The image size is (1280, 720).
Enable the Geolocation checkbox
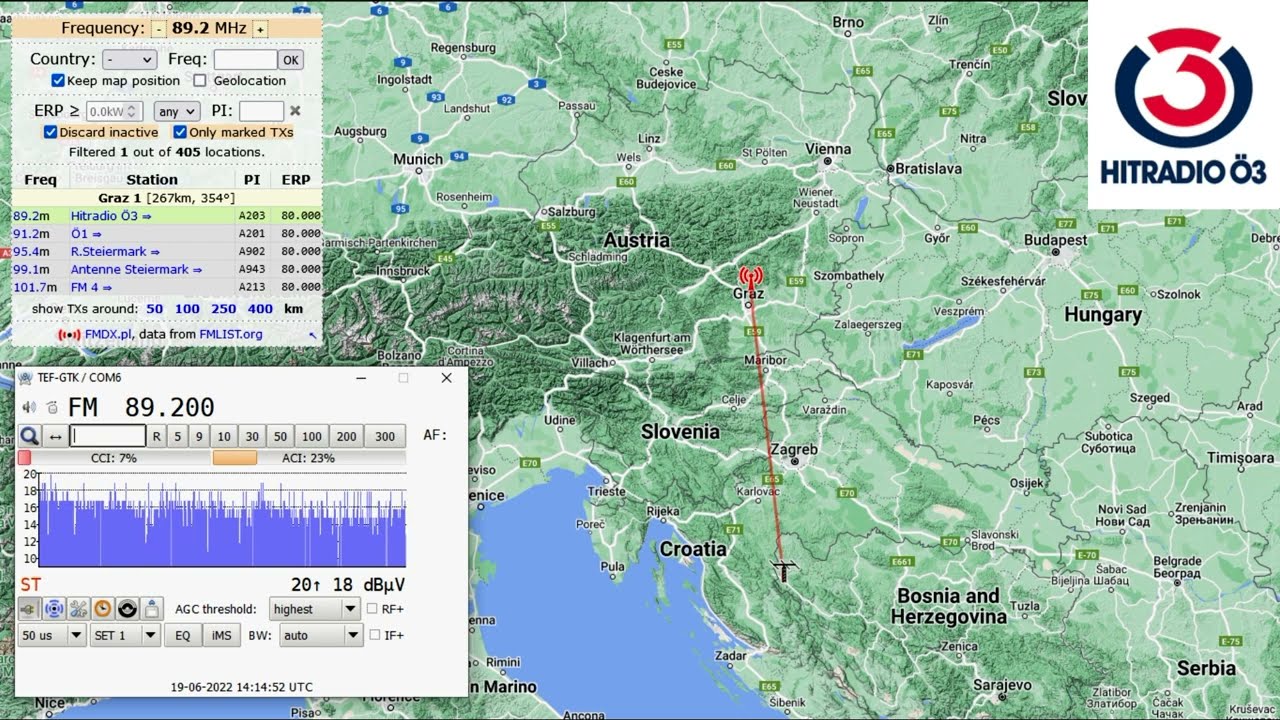(200, 81)
